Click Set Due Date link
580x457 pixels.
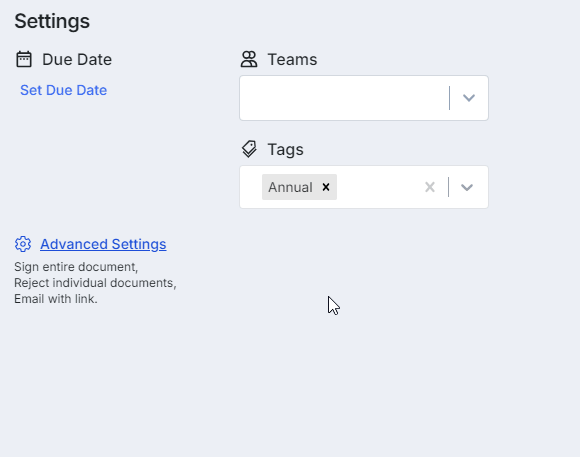pos(63,90)
